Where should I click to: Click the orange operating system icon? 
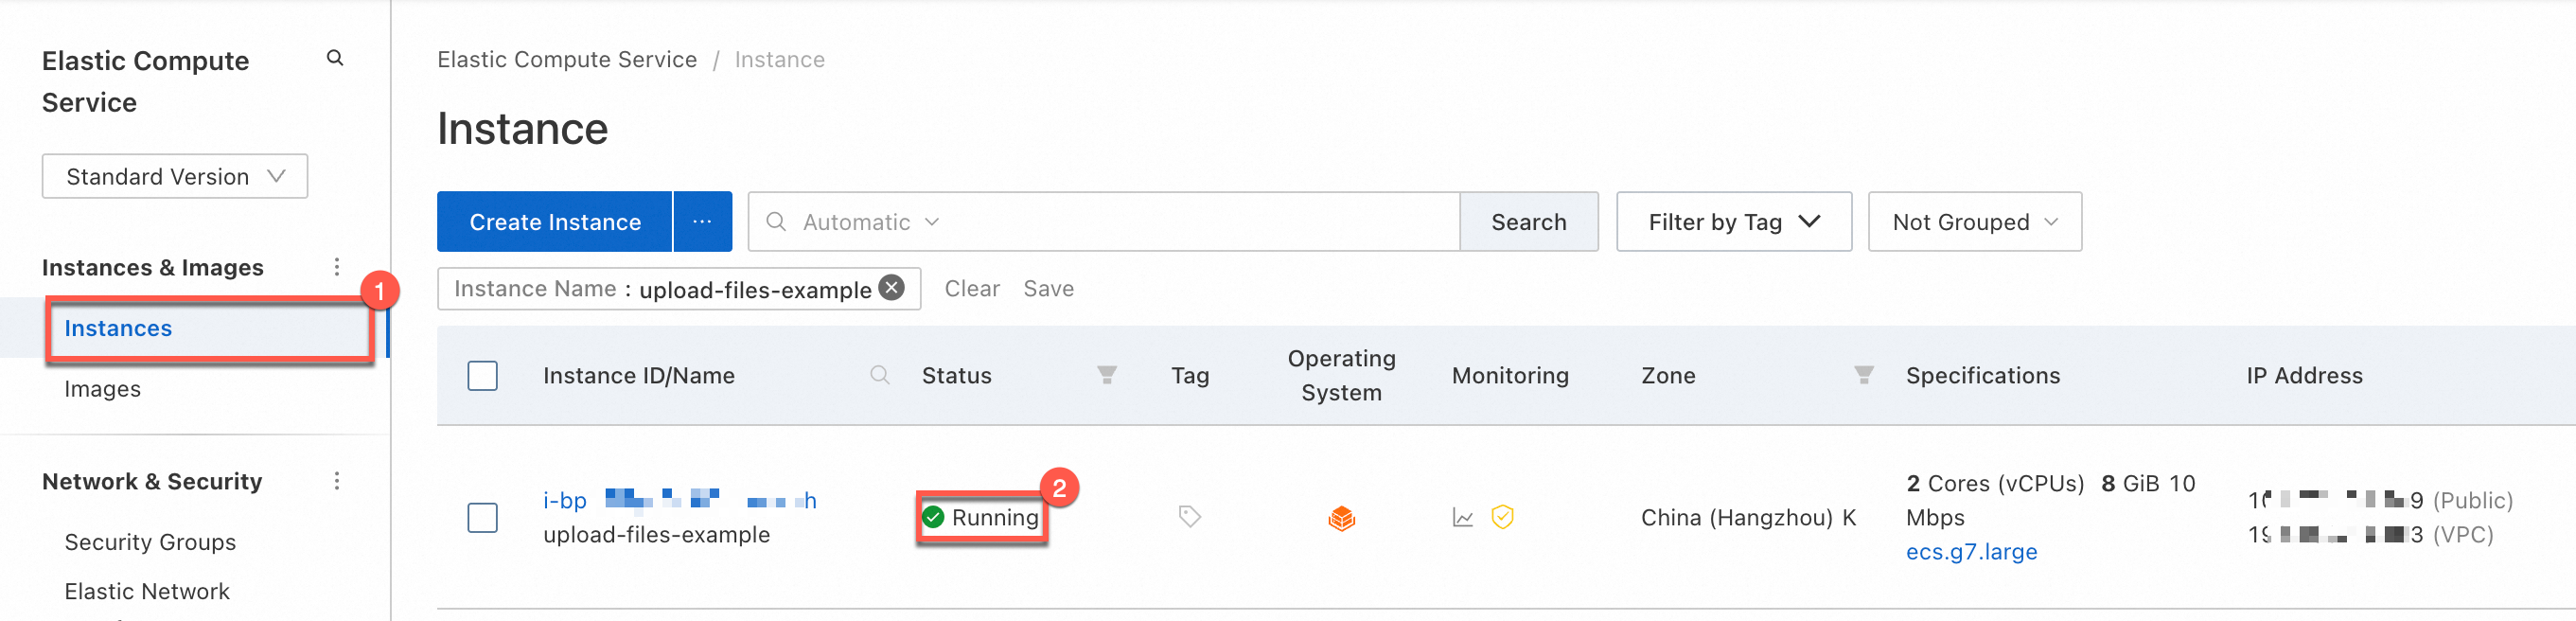coord(1341,517)
